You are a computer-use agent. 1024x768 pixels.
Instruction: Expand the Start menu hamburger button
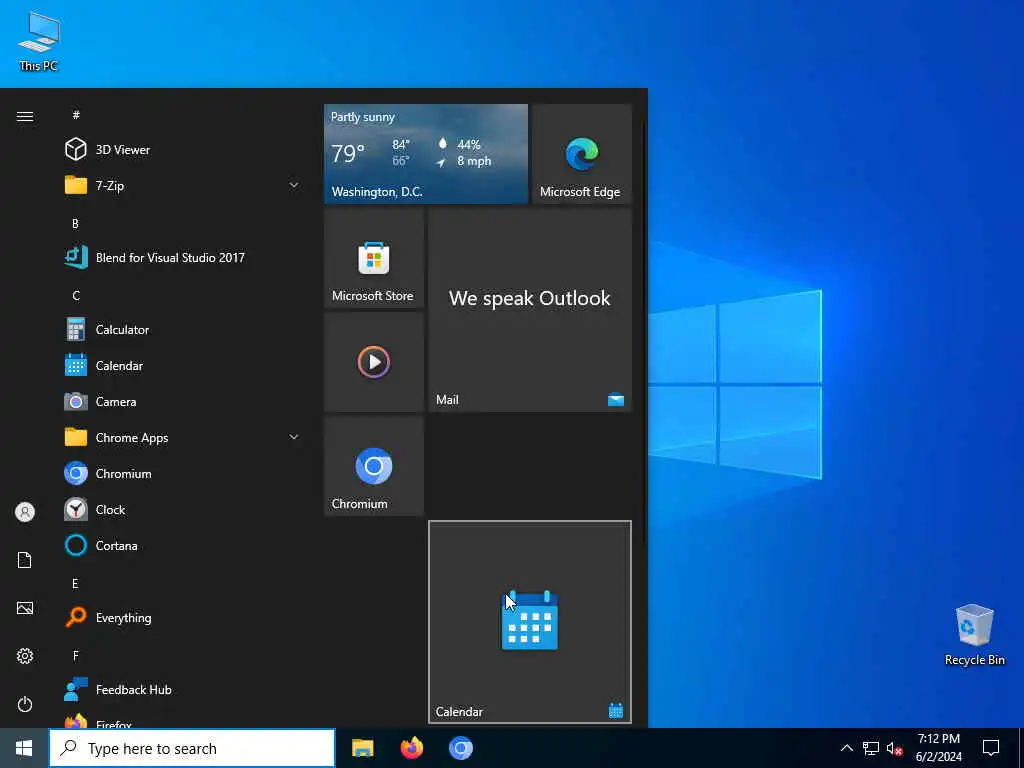click(25, 116)
